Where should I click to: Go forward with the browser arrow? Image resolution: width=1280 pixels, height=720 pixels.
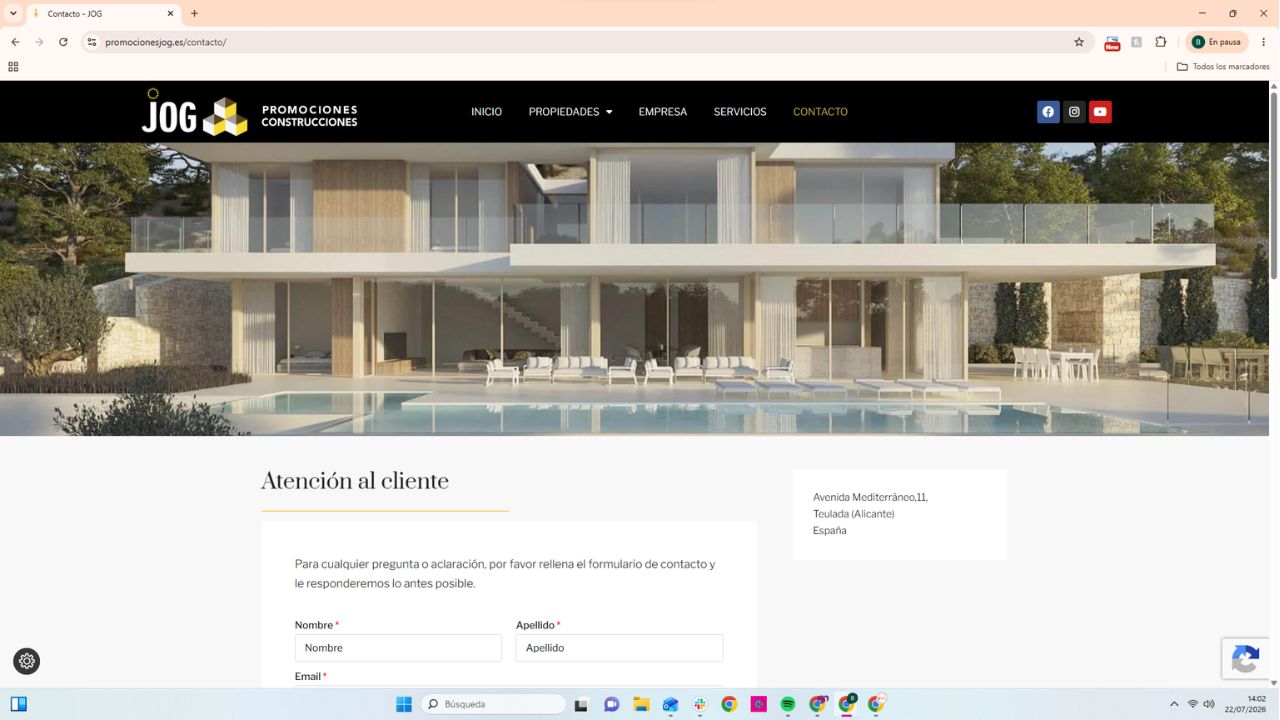[x=39, y=42]
